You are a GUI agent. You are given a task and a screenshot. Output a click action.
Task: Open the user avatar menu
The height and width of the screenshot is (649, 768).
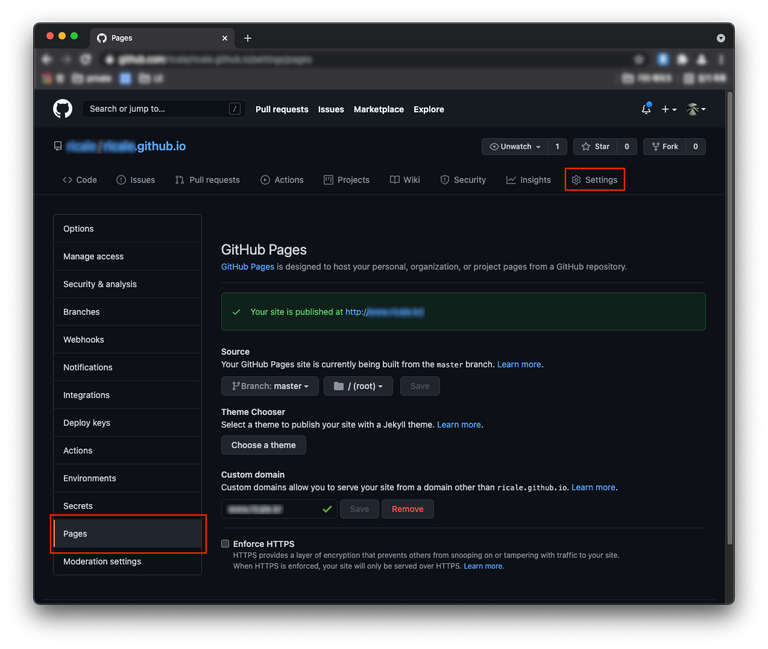tap(696, 109)
